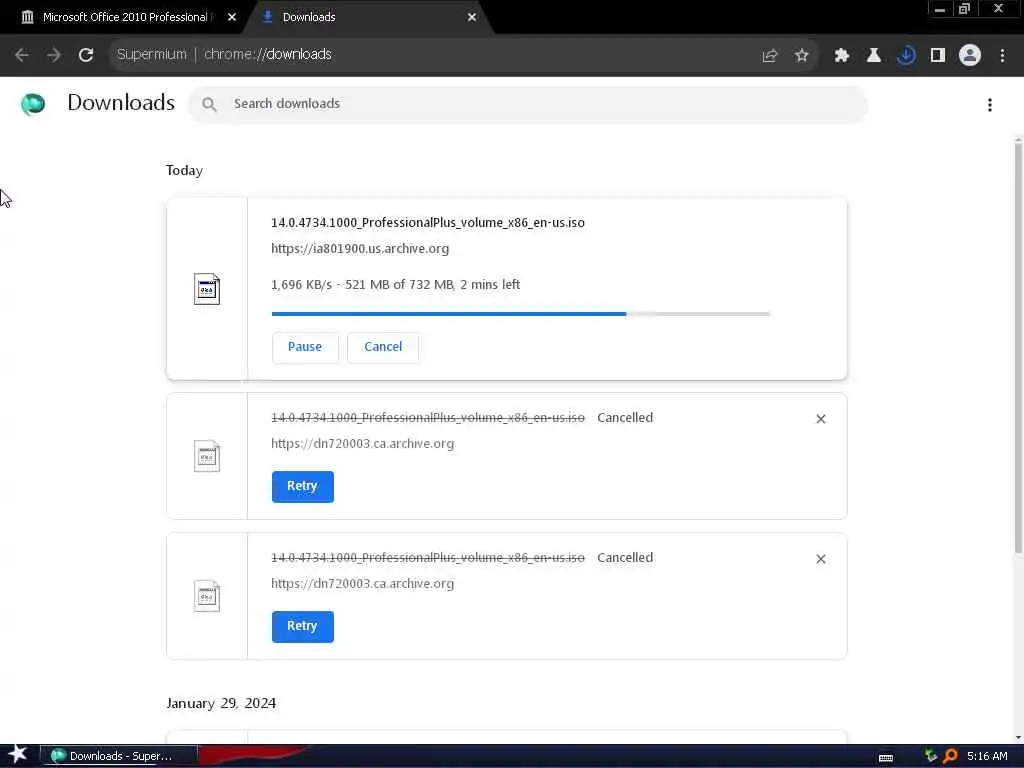Image resolution: width=1024 pixels, height=768 pixels.
Task: Go back using the browser back arrow
Action: [x=22, y=55]
